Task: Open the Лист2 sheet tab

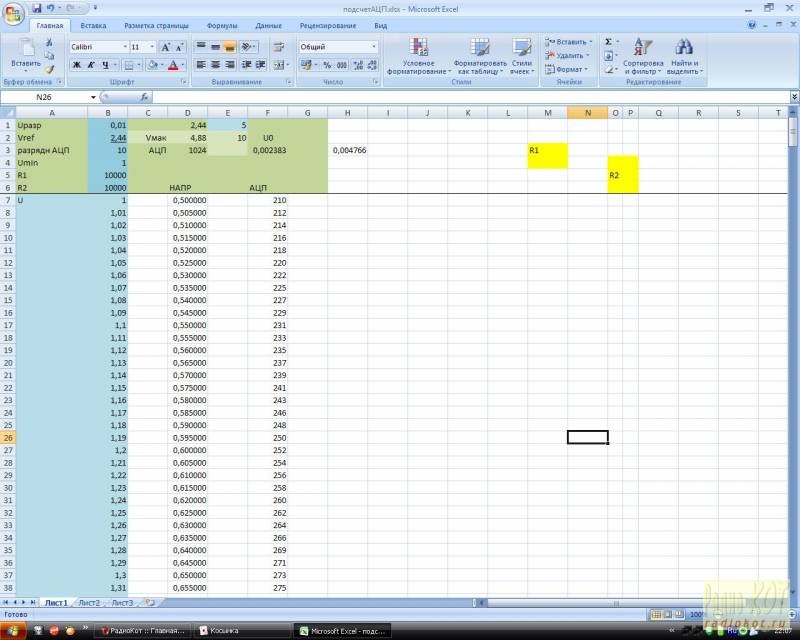Action: pyautogui.click(x=89, y=603)
